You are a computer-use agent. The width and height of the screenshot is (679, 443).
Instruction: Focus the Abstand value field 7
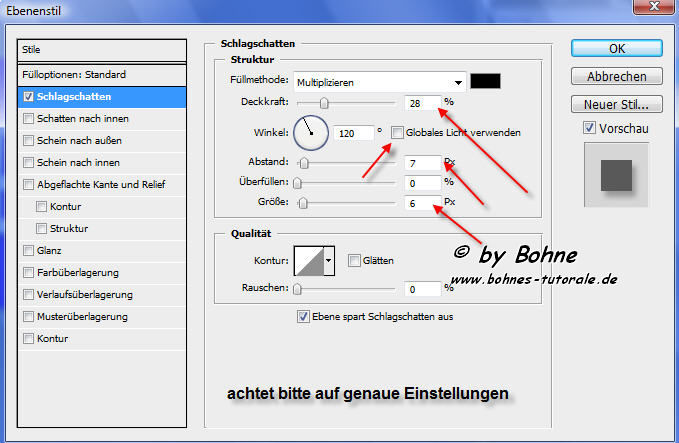pos(423,163)
